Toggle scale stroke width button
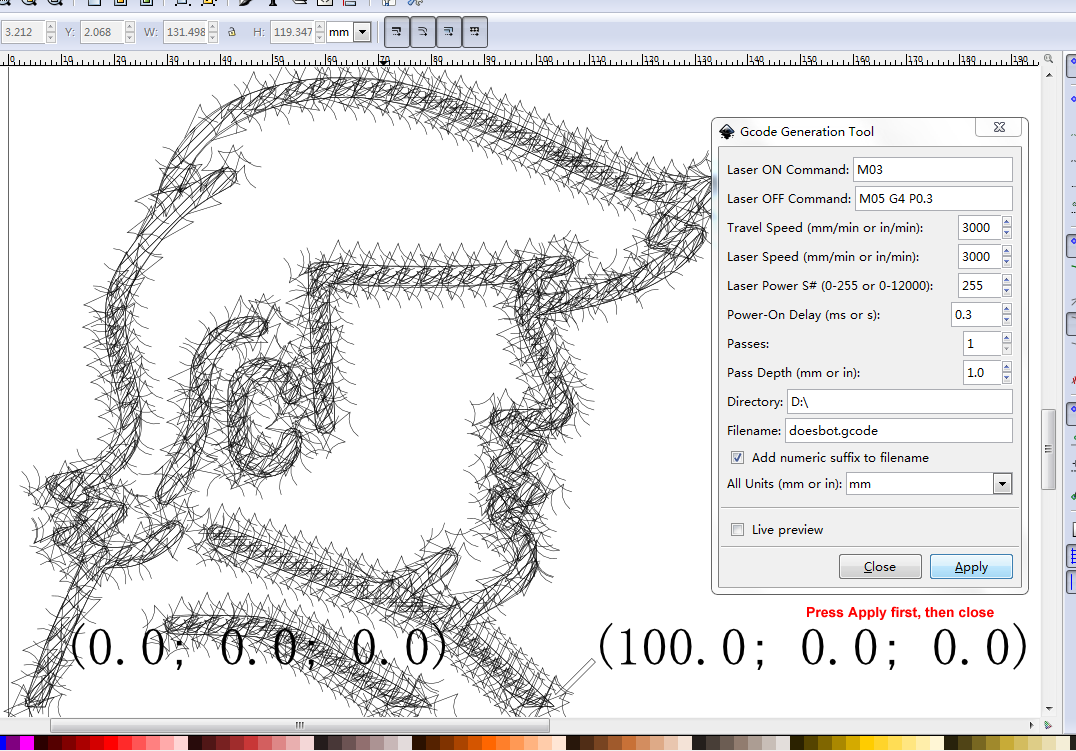1076x751 pixels. coord(396,32)
